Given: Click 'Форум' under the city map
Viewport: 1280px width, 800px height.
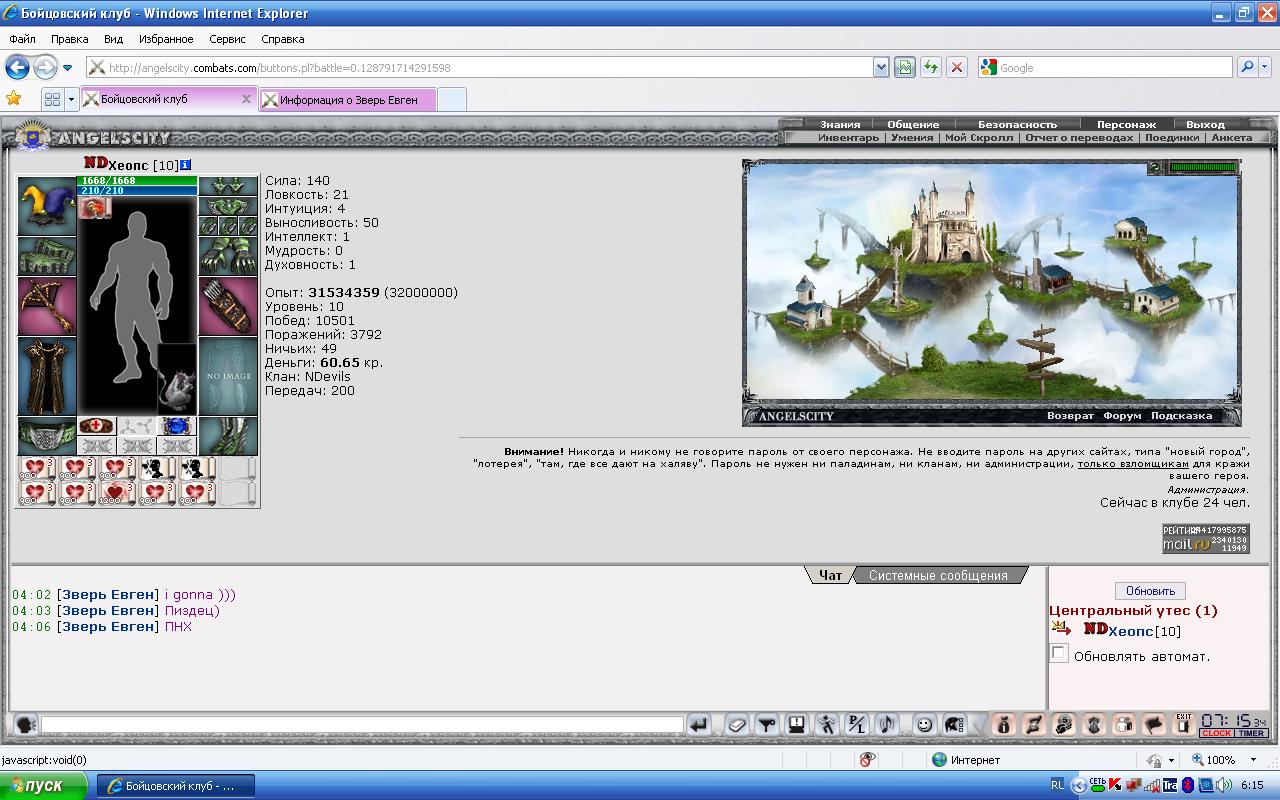Looking at the screenshot, I should point(1122,416).
